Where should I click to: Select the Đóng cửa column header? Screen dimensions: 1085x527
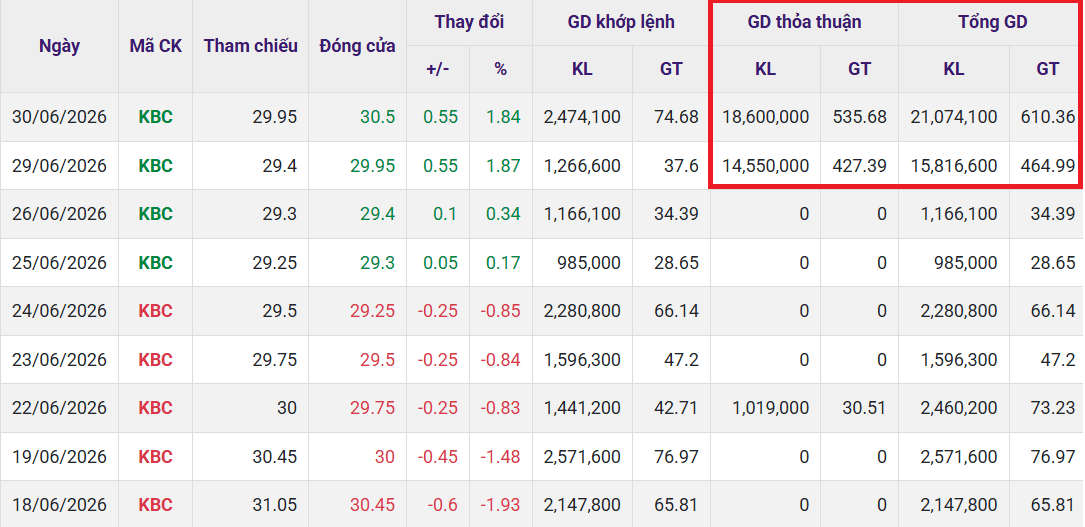point(357,46)
